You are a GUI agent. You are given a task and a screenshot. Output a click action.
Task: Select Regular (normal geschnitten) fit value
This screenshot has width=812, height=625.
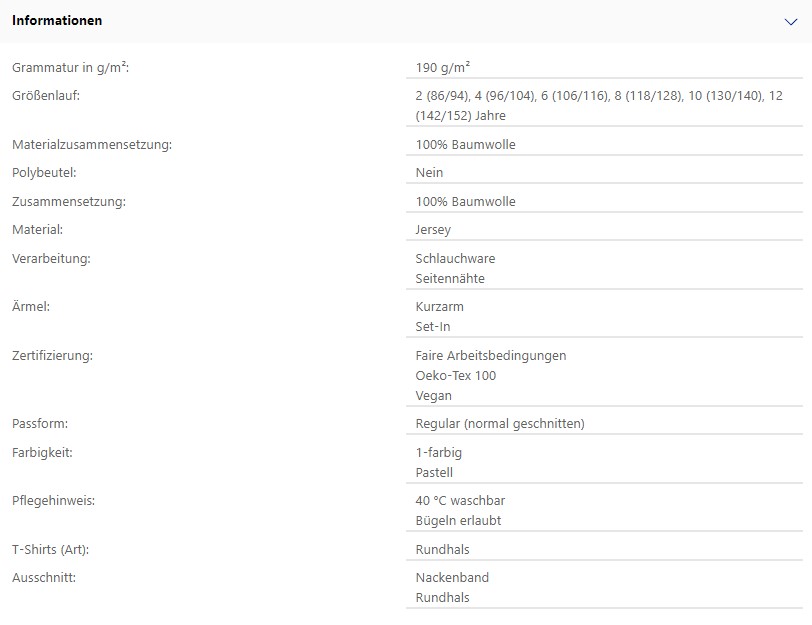pos(500,424)
